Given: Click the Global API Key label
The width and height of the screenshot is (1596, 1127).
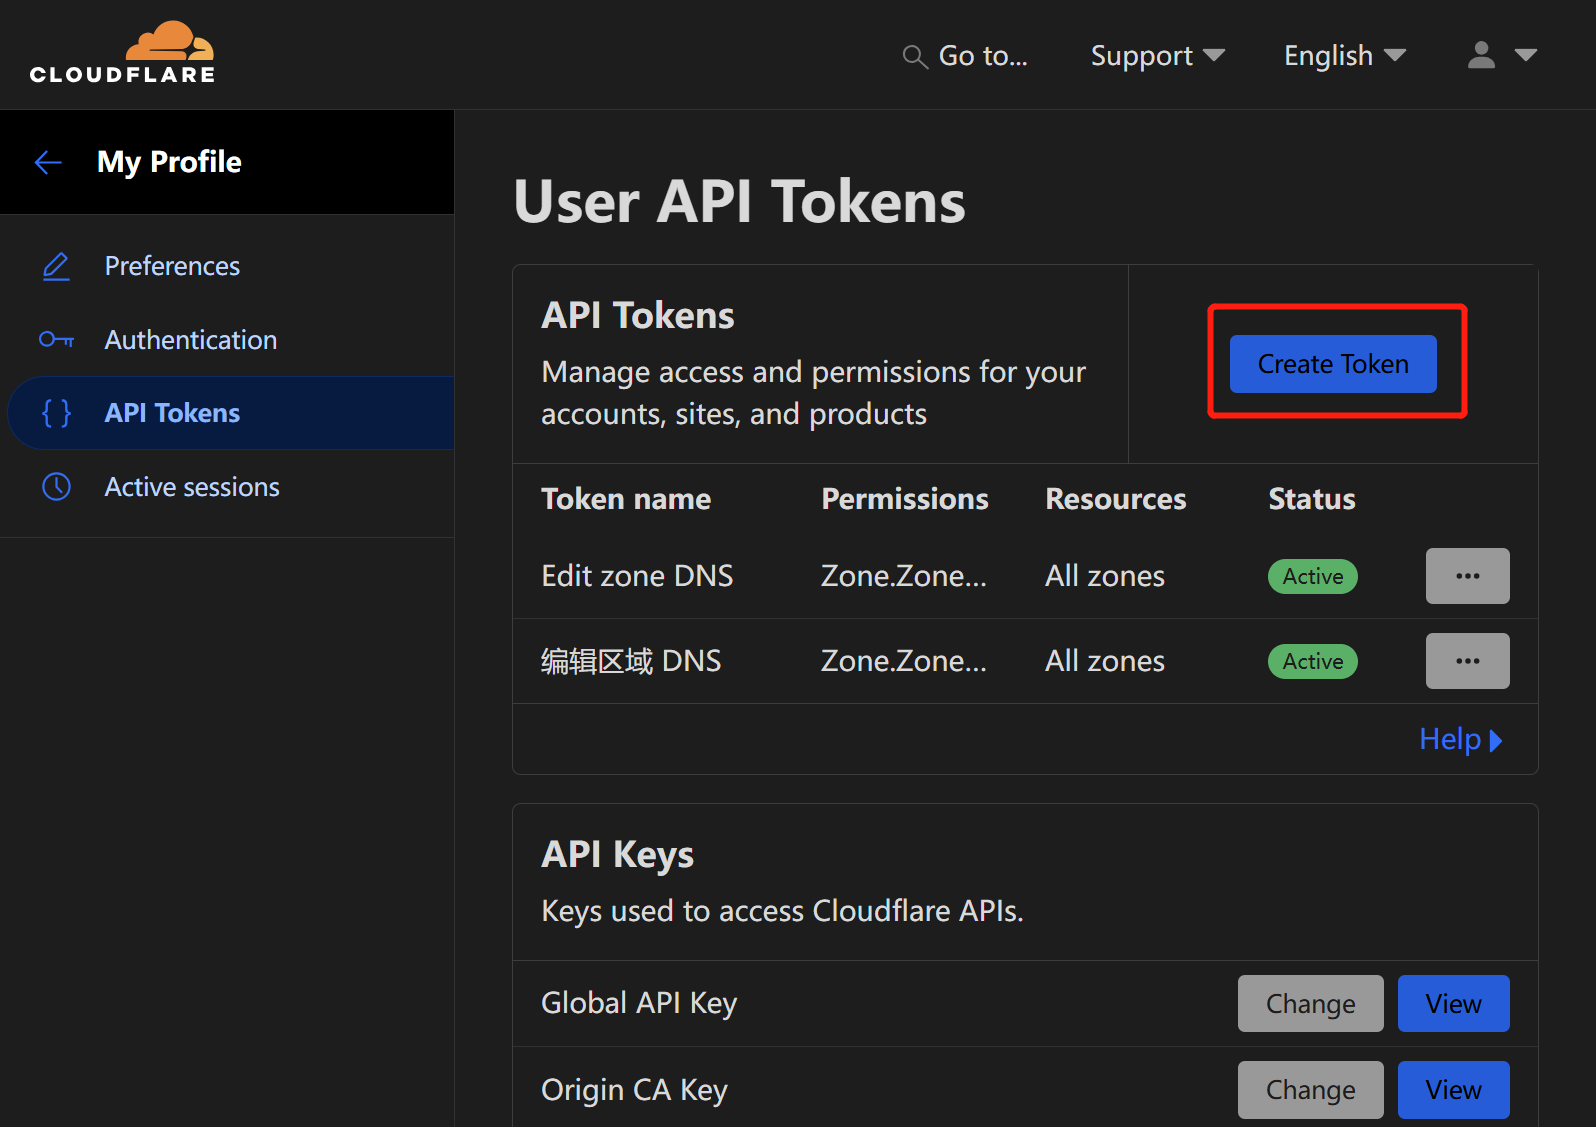Looking at the screenshot, I should [x=639, y=1003].
